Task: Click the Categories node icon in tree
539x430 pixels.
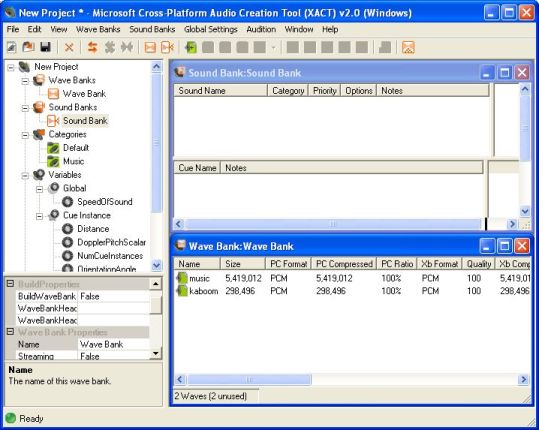Action: 39,134
